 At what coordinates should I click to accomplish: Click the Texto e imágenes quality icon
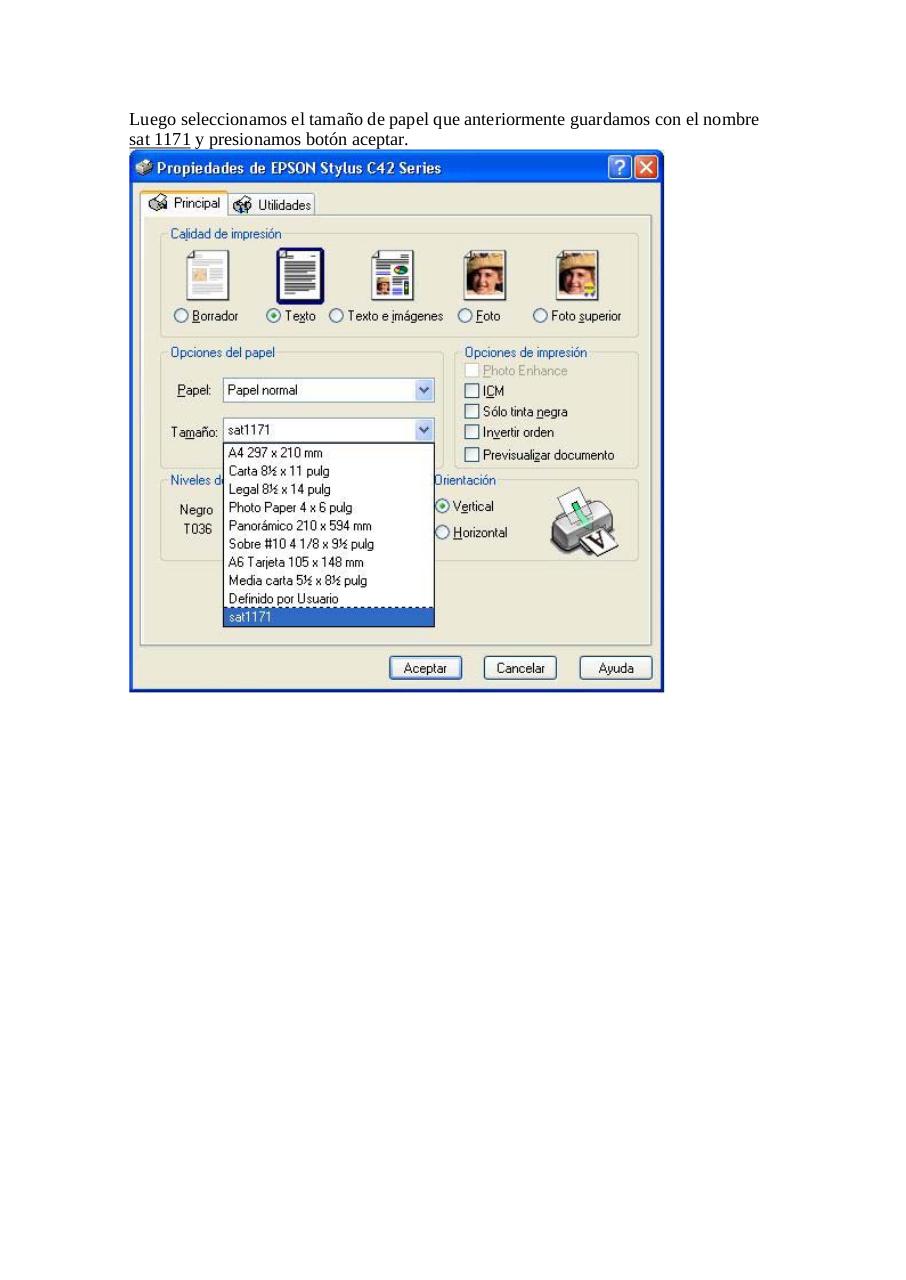point(392,275)
